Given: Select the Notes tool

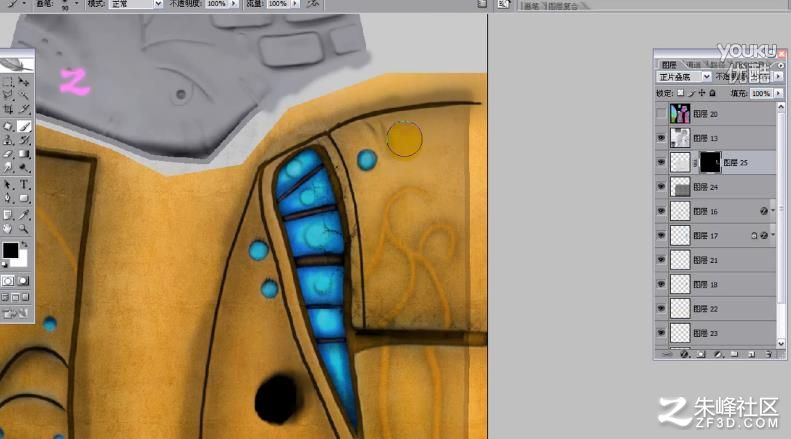Looking at the screenshot, I should [x=8, y=215].
